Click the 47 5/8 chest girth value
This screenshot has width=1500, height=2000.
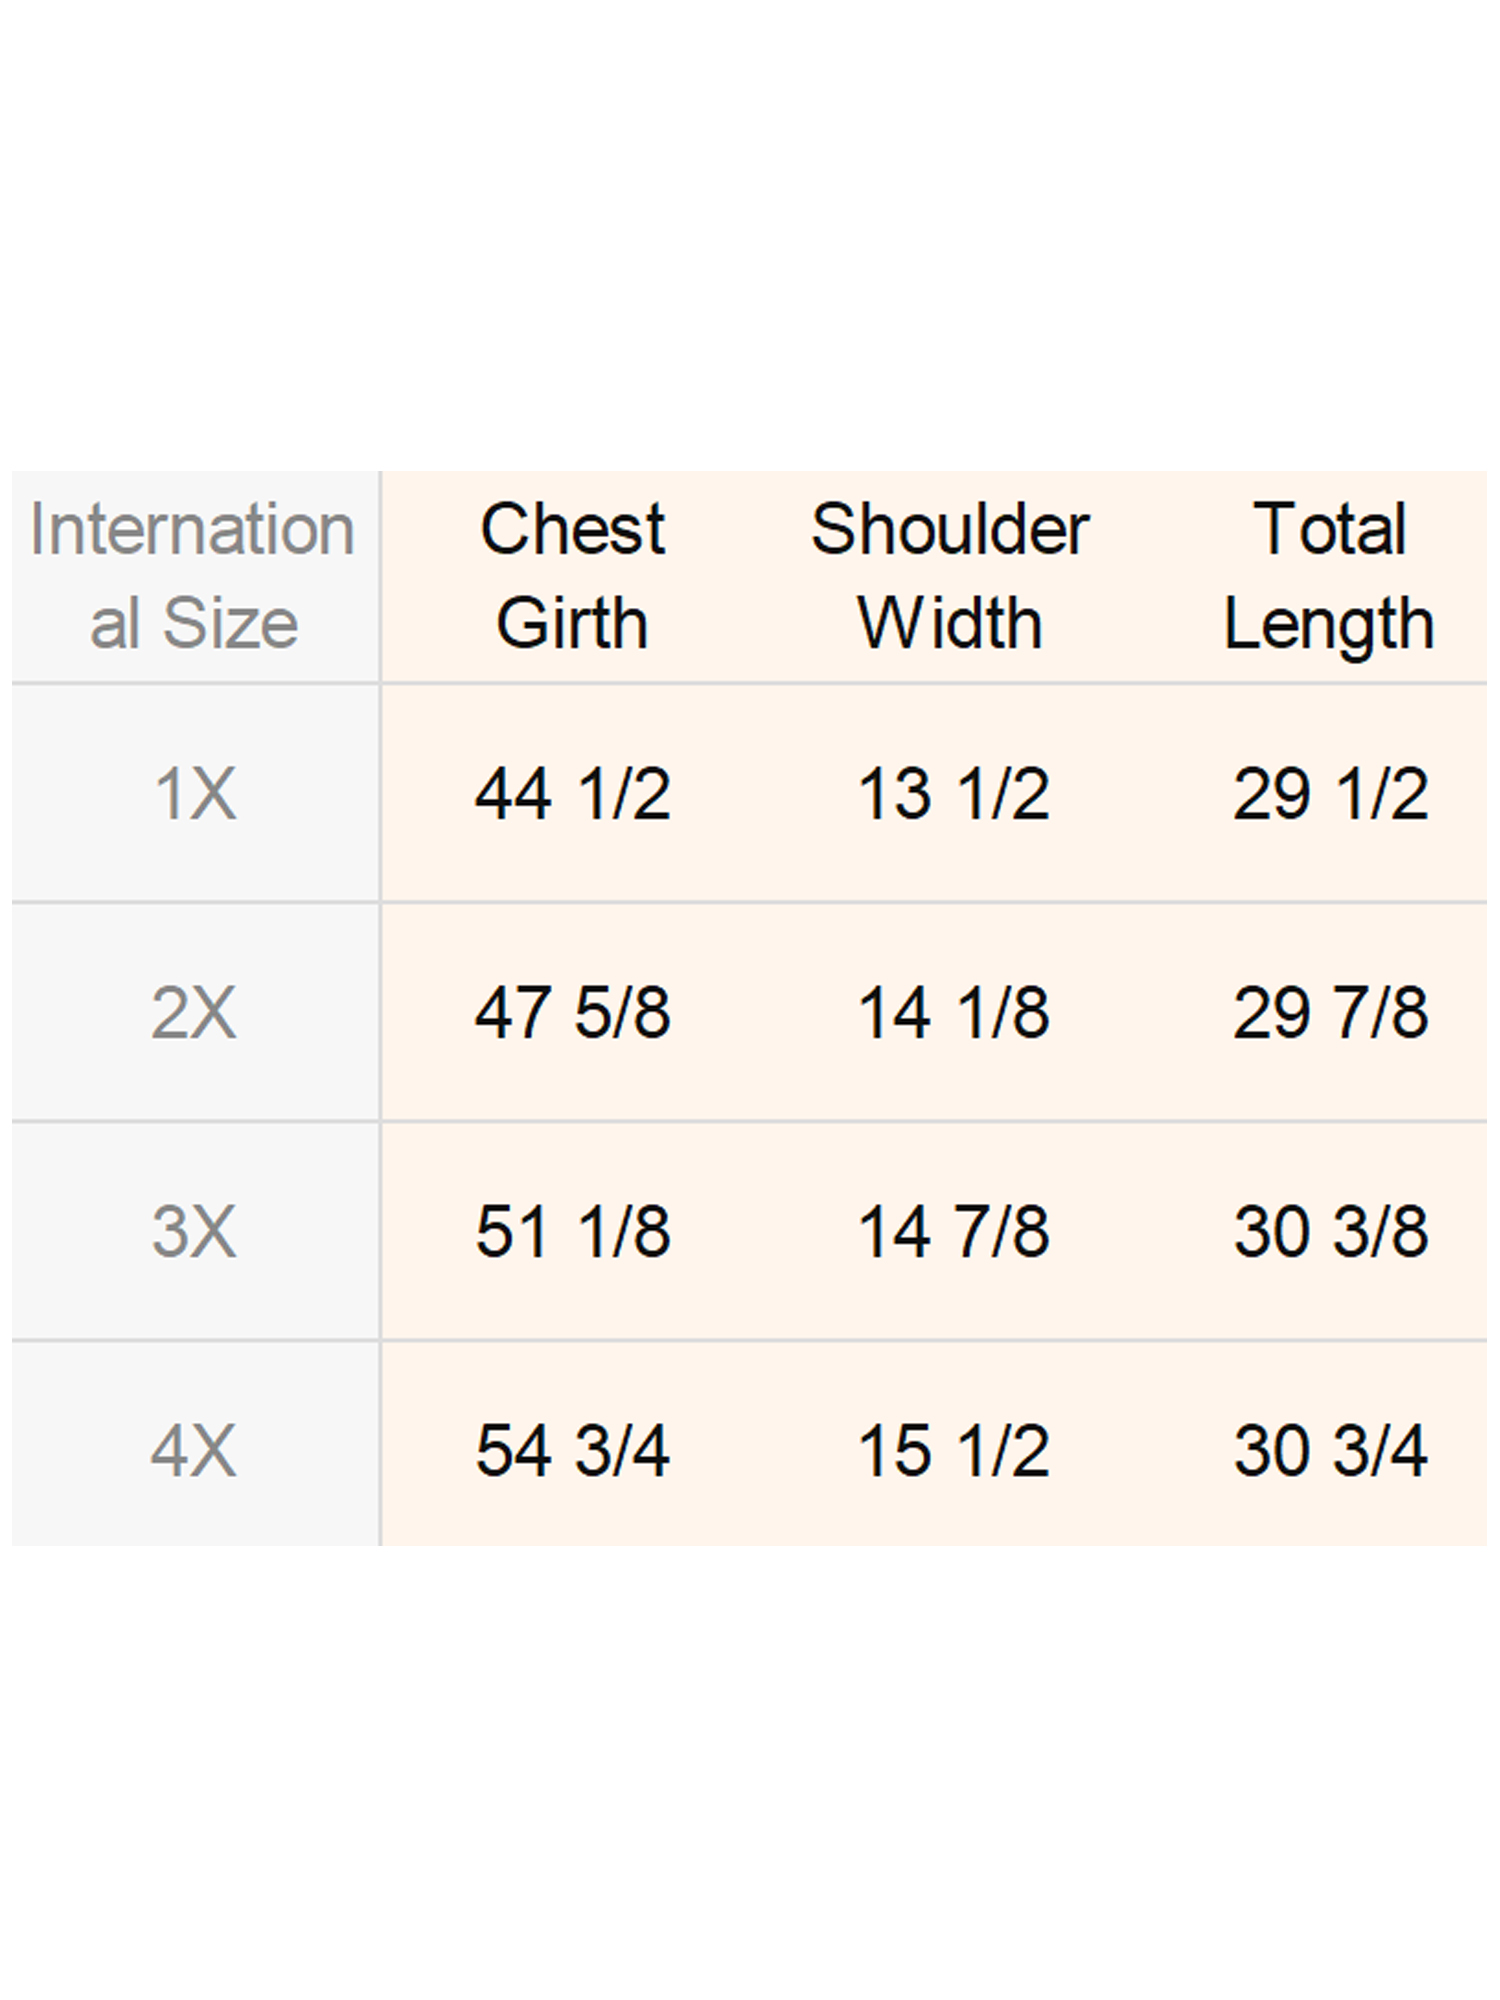pos(572,1012)
